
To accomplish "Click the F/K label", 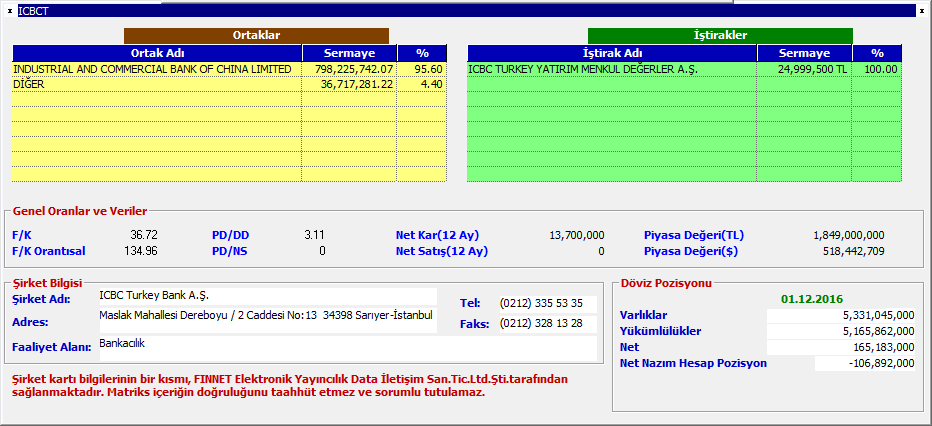I will (x=22, y=235).
